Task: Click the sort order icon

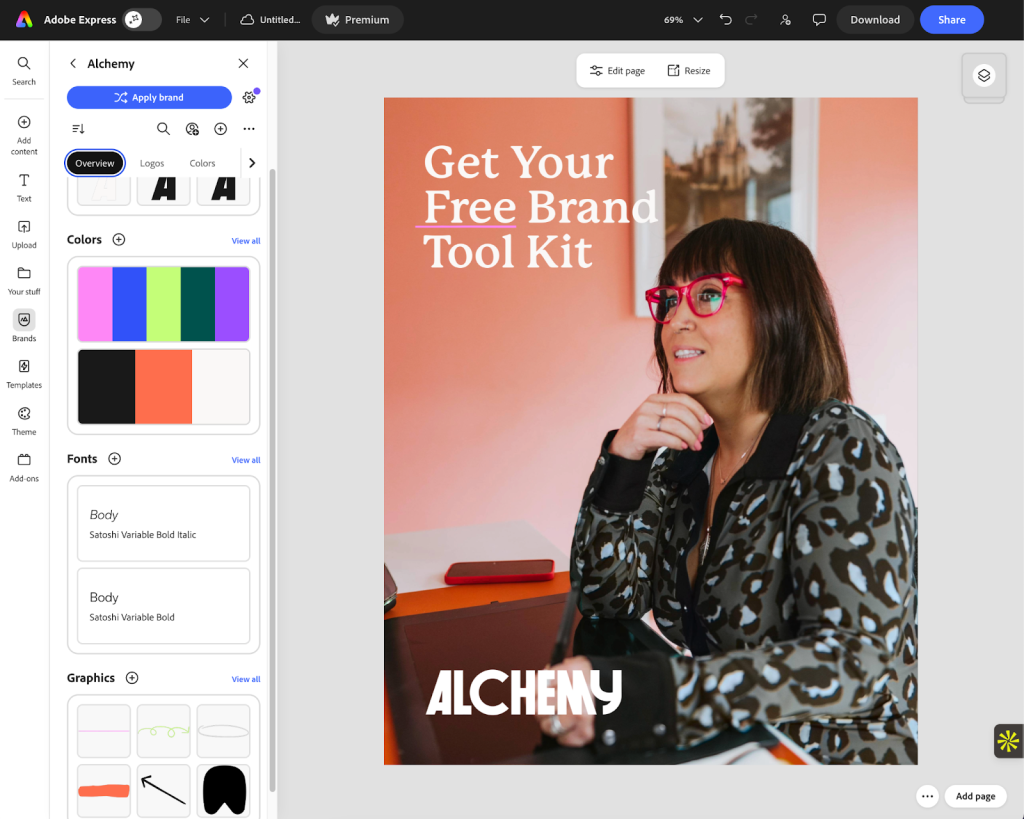Action: (78, 129)
